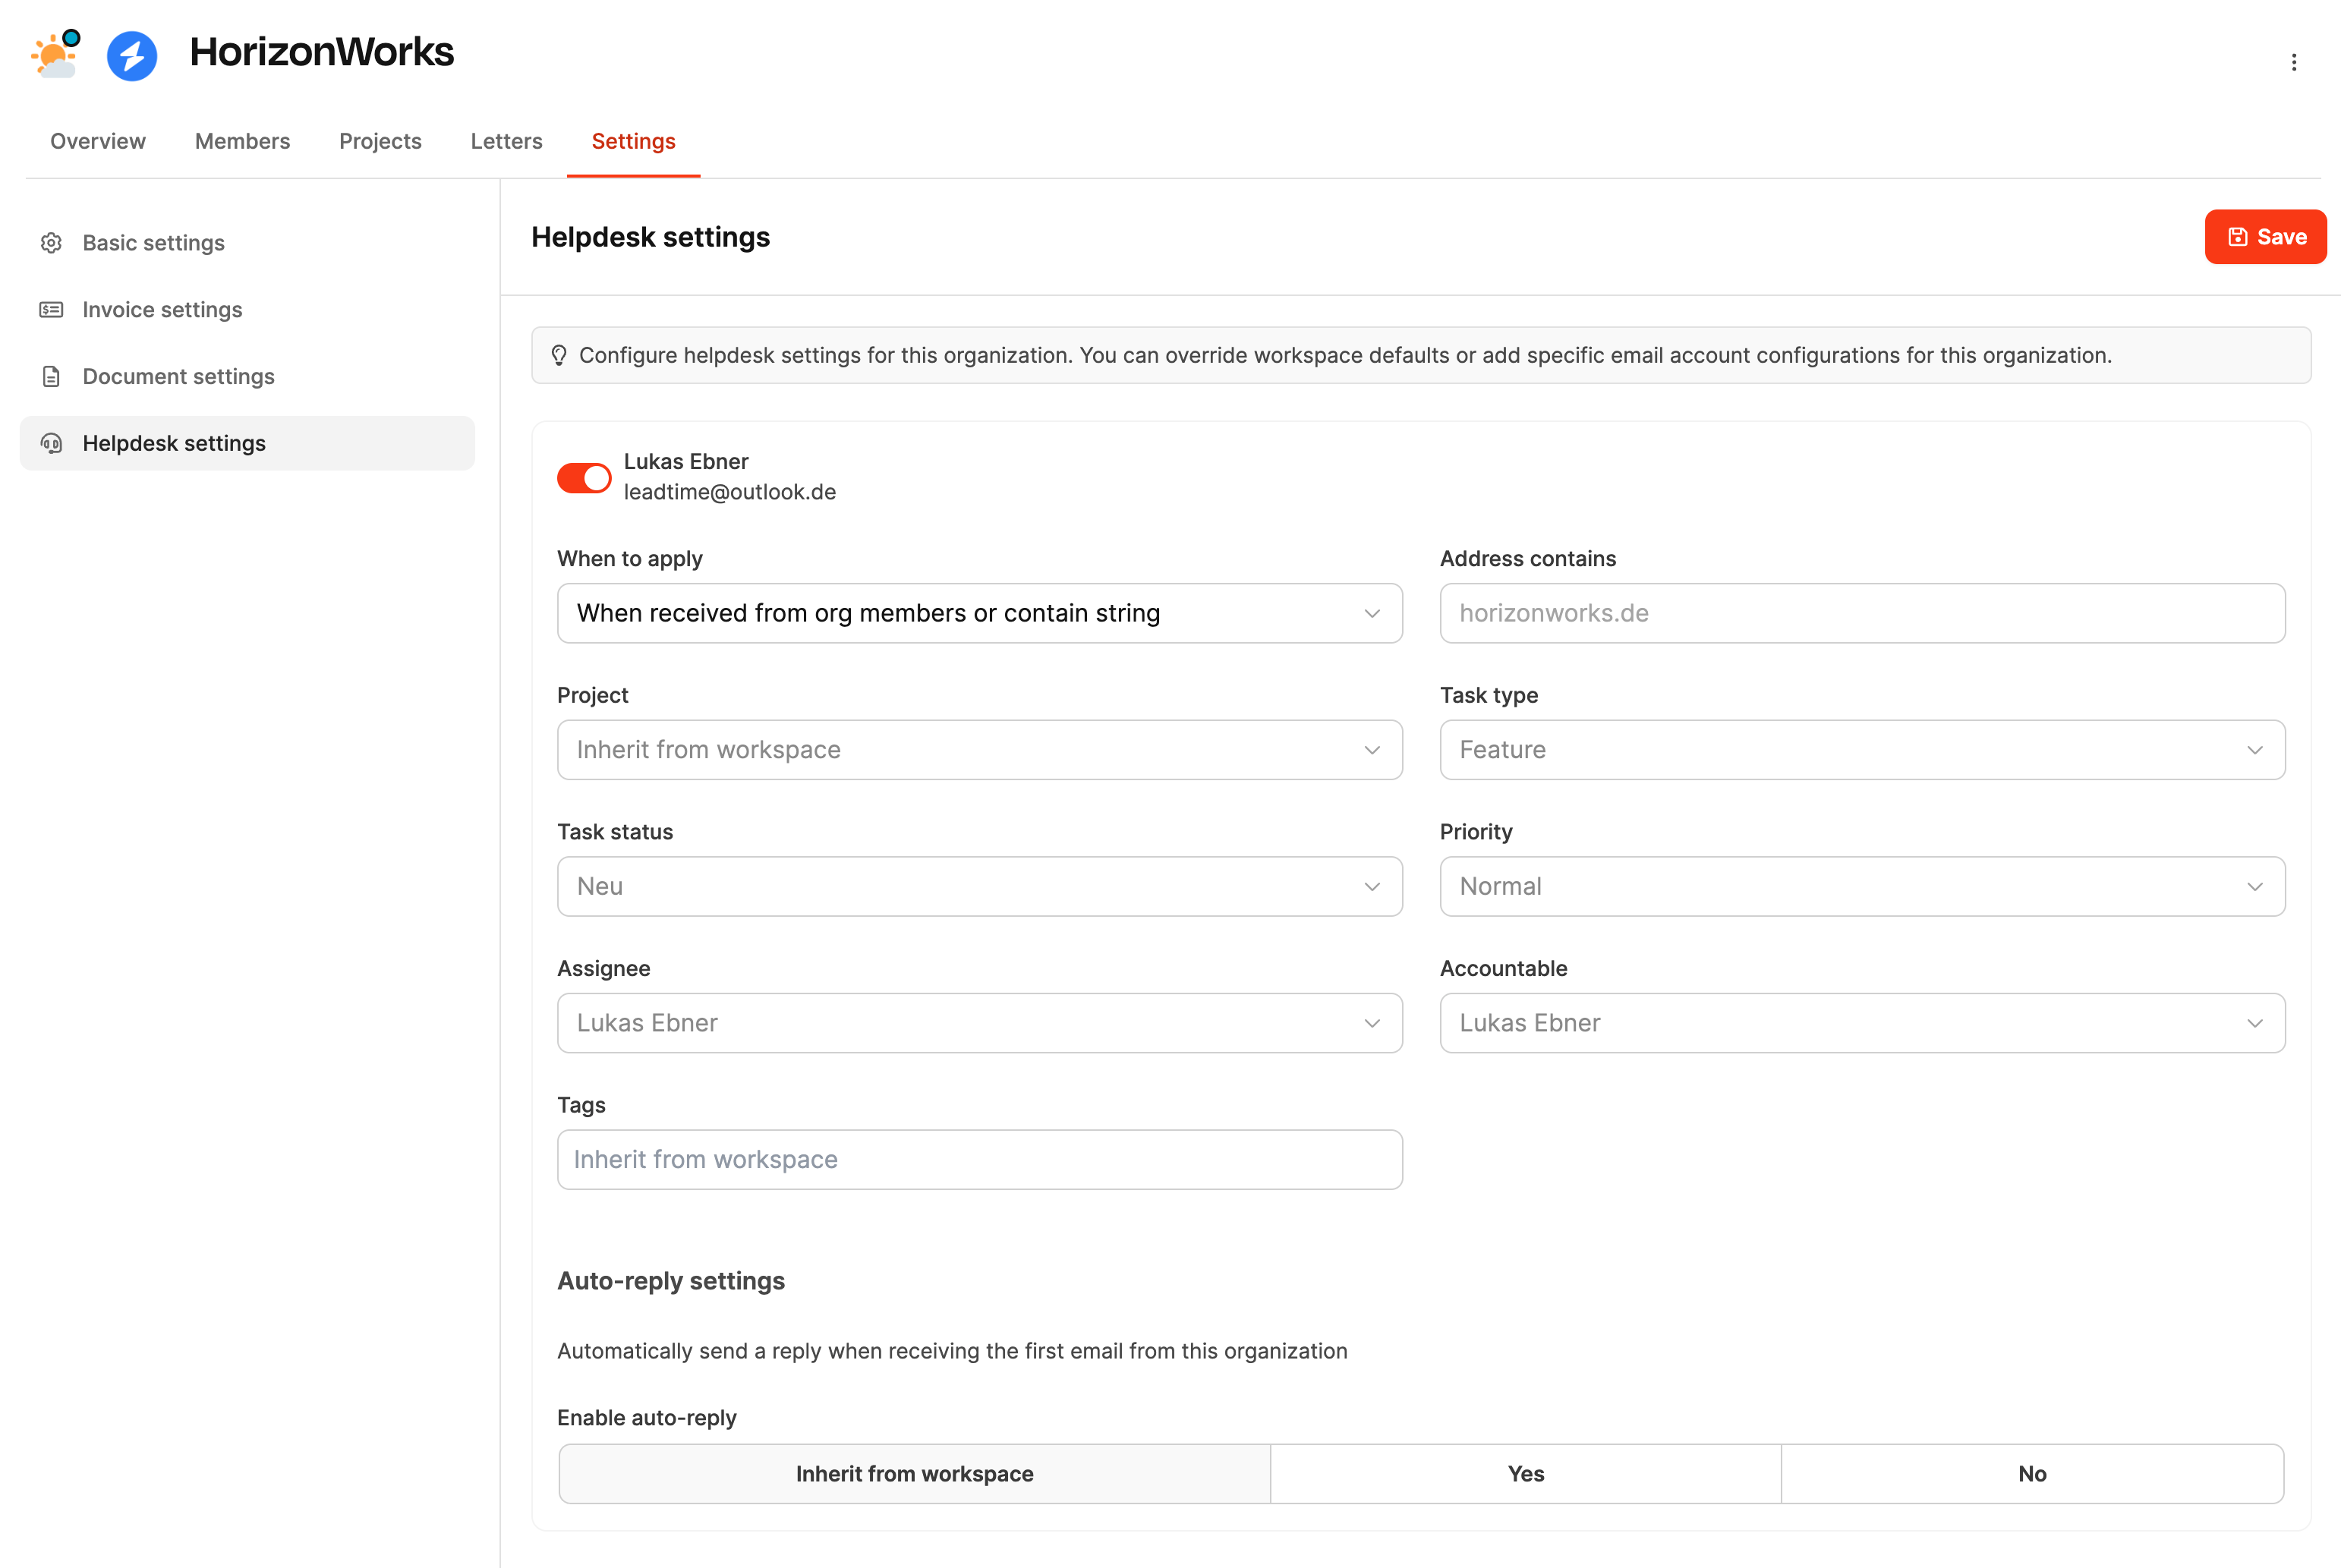The width and height of the screenshot is (2341, 1568).
Task: Click the gear icon beside Basic settings
Action: (x=51, y=243)
